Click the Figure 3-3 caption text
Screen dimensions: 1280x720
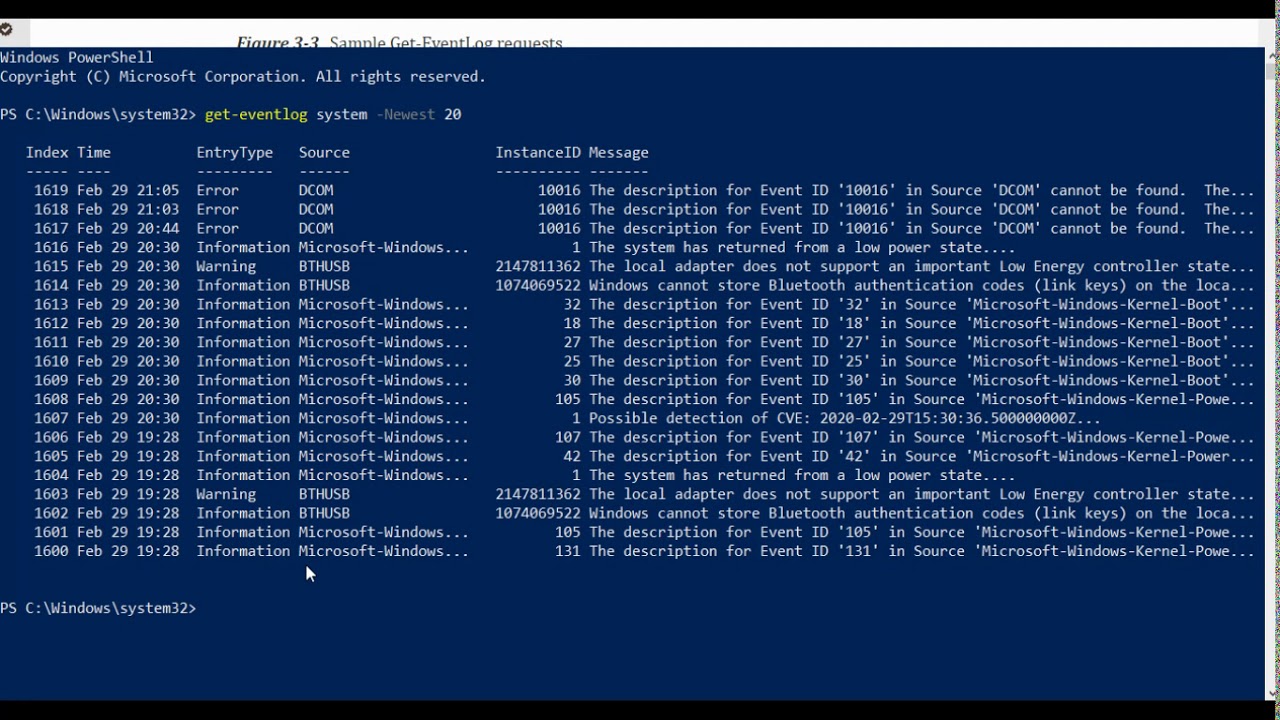point(399,42)
